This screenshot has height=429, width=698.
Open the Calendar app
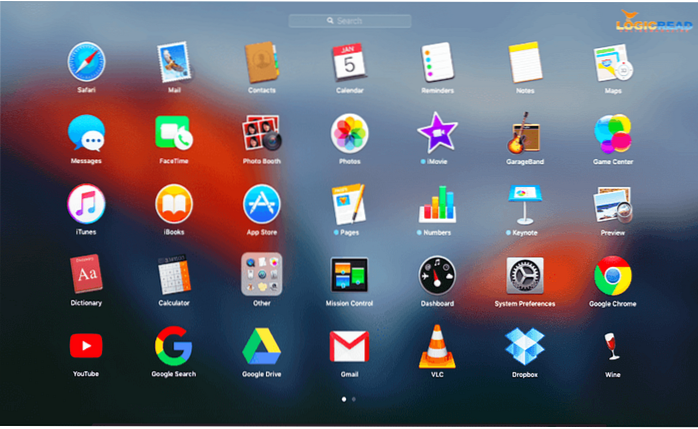(x=349, y=62)
